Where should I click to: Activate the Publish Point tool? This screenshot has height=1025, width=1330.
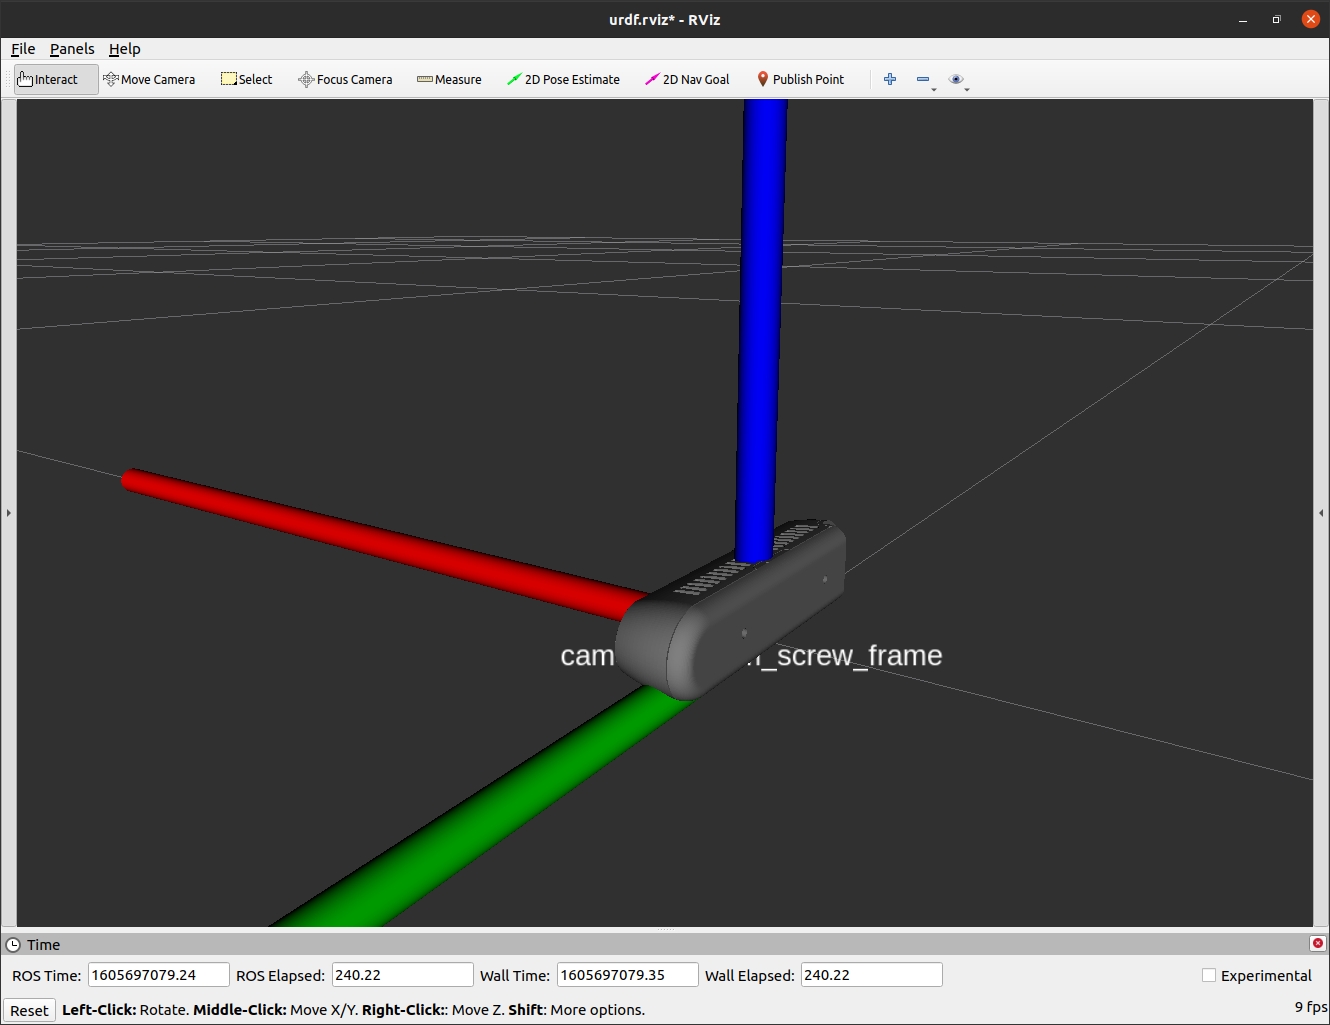tap(800, 79)
